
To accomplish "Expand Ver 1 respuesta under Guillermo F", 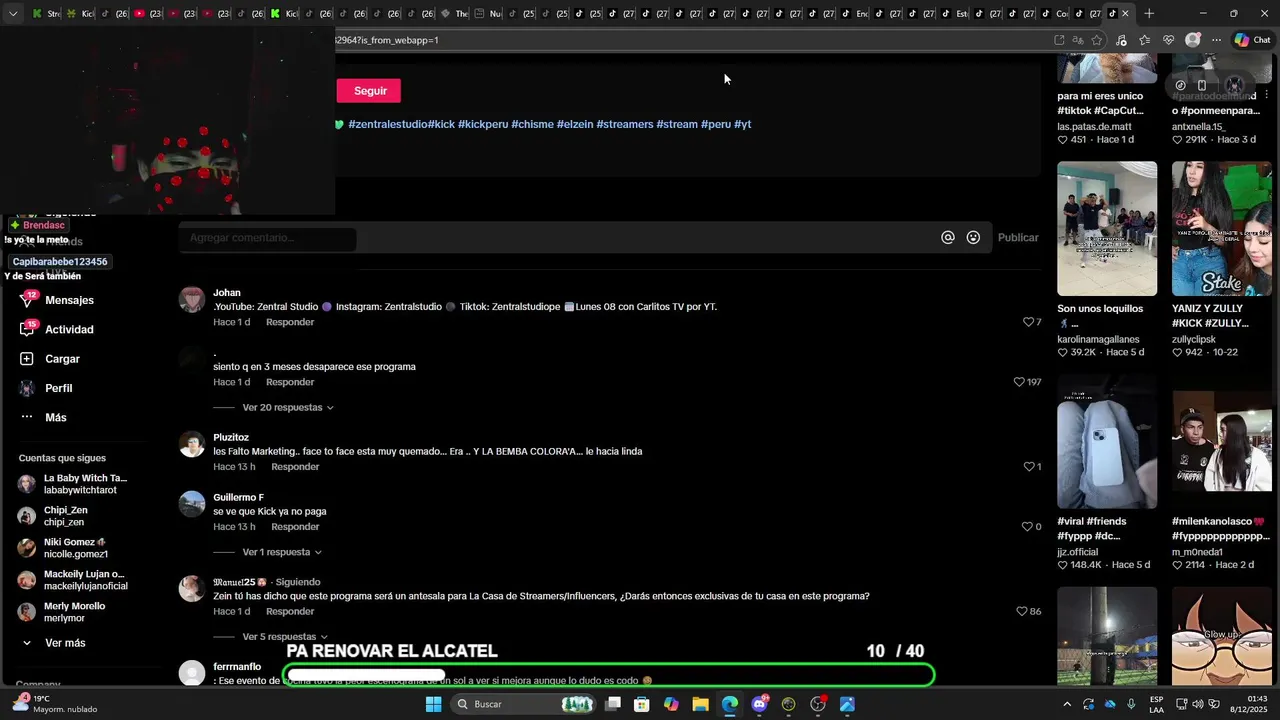I will [x=282, y=552].
